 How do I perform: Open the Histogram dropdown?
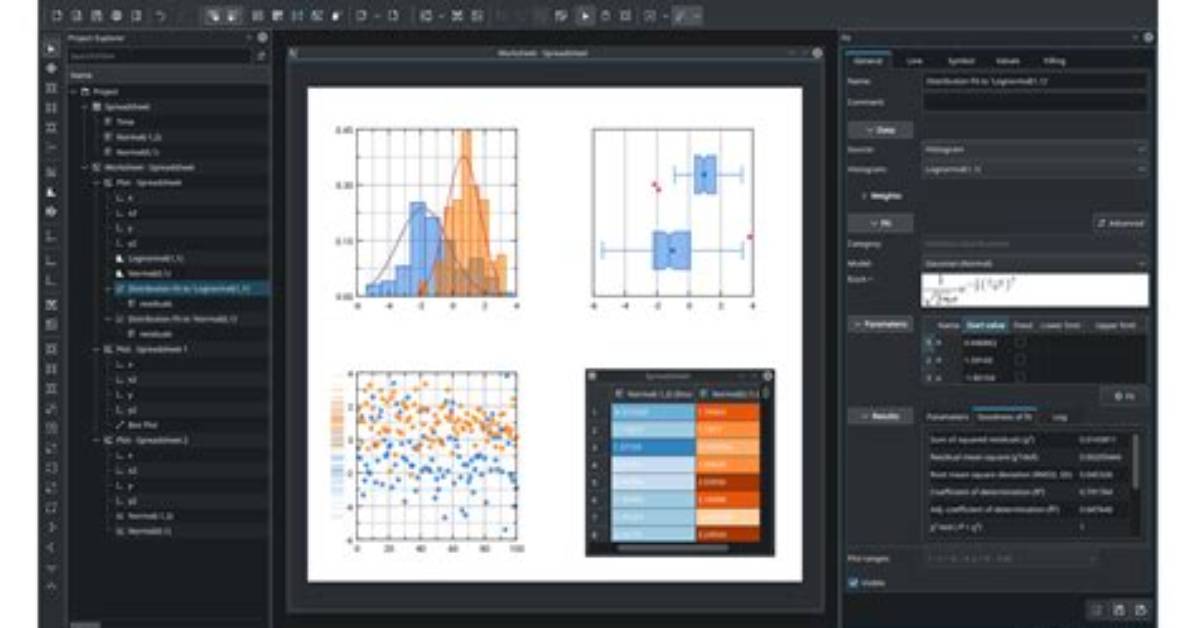pyautogui.click(x=1034, y=169)
